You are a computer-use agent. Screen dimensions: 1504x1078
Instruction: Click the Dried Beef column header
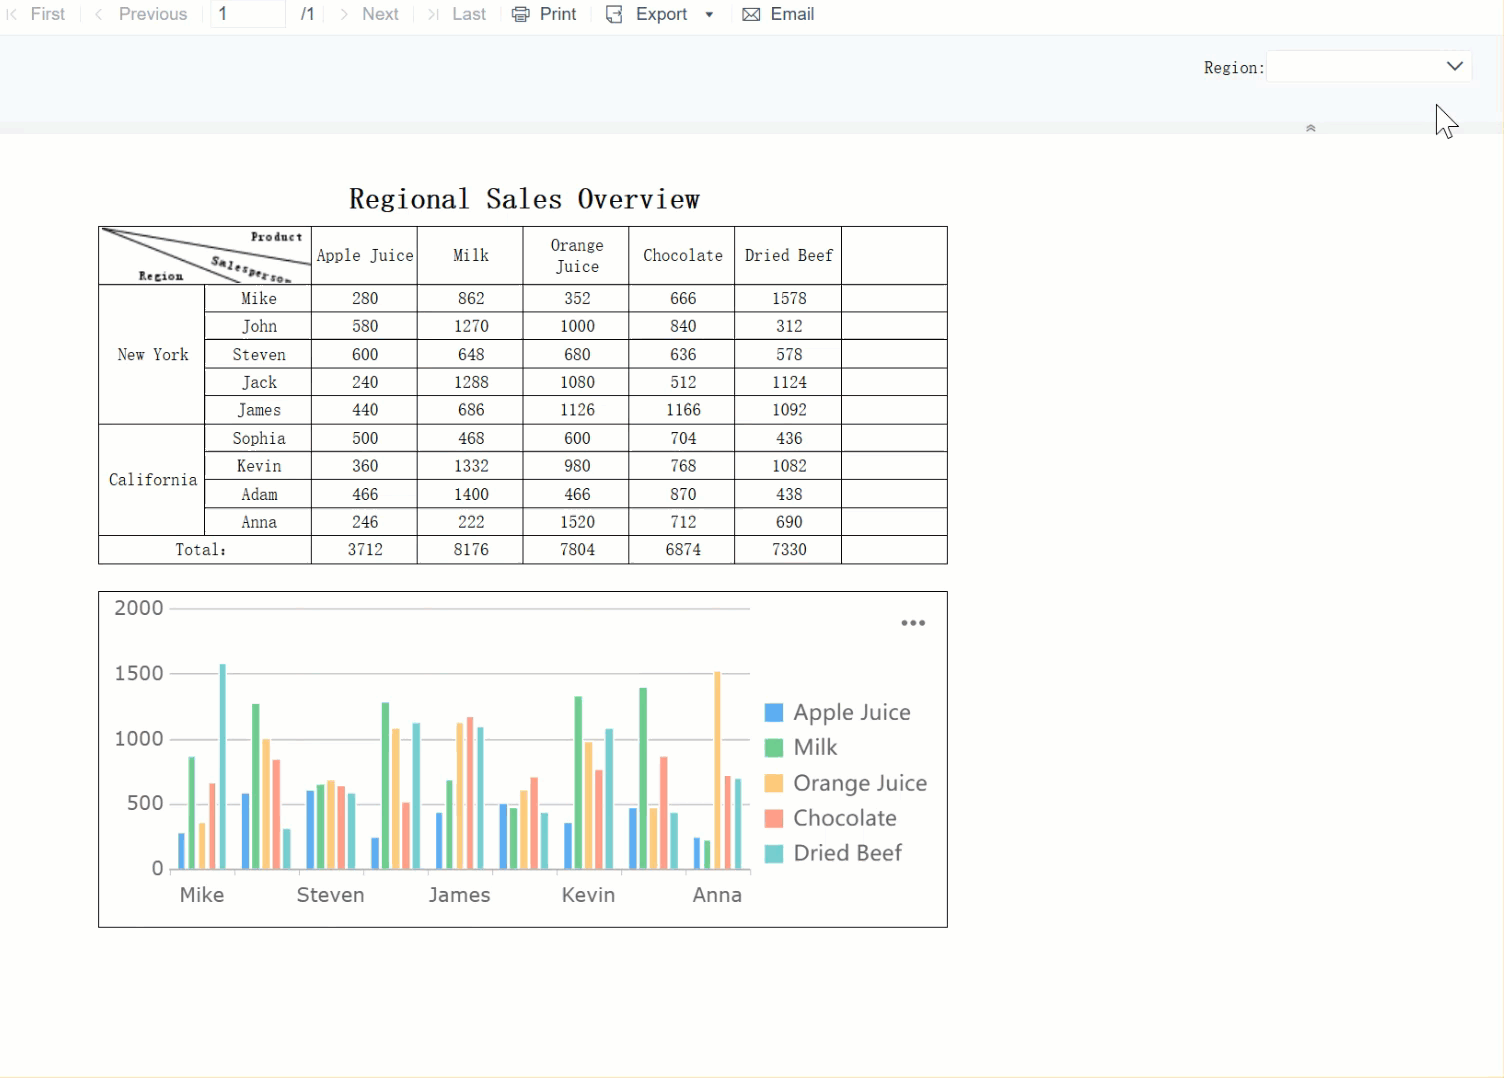click(789, 256)
